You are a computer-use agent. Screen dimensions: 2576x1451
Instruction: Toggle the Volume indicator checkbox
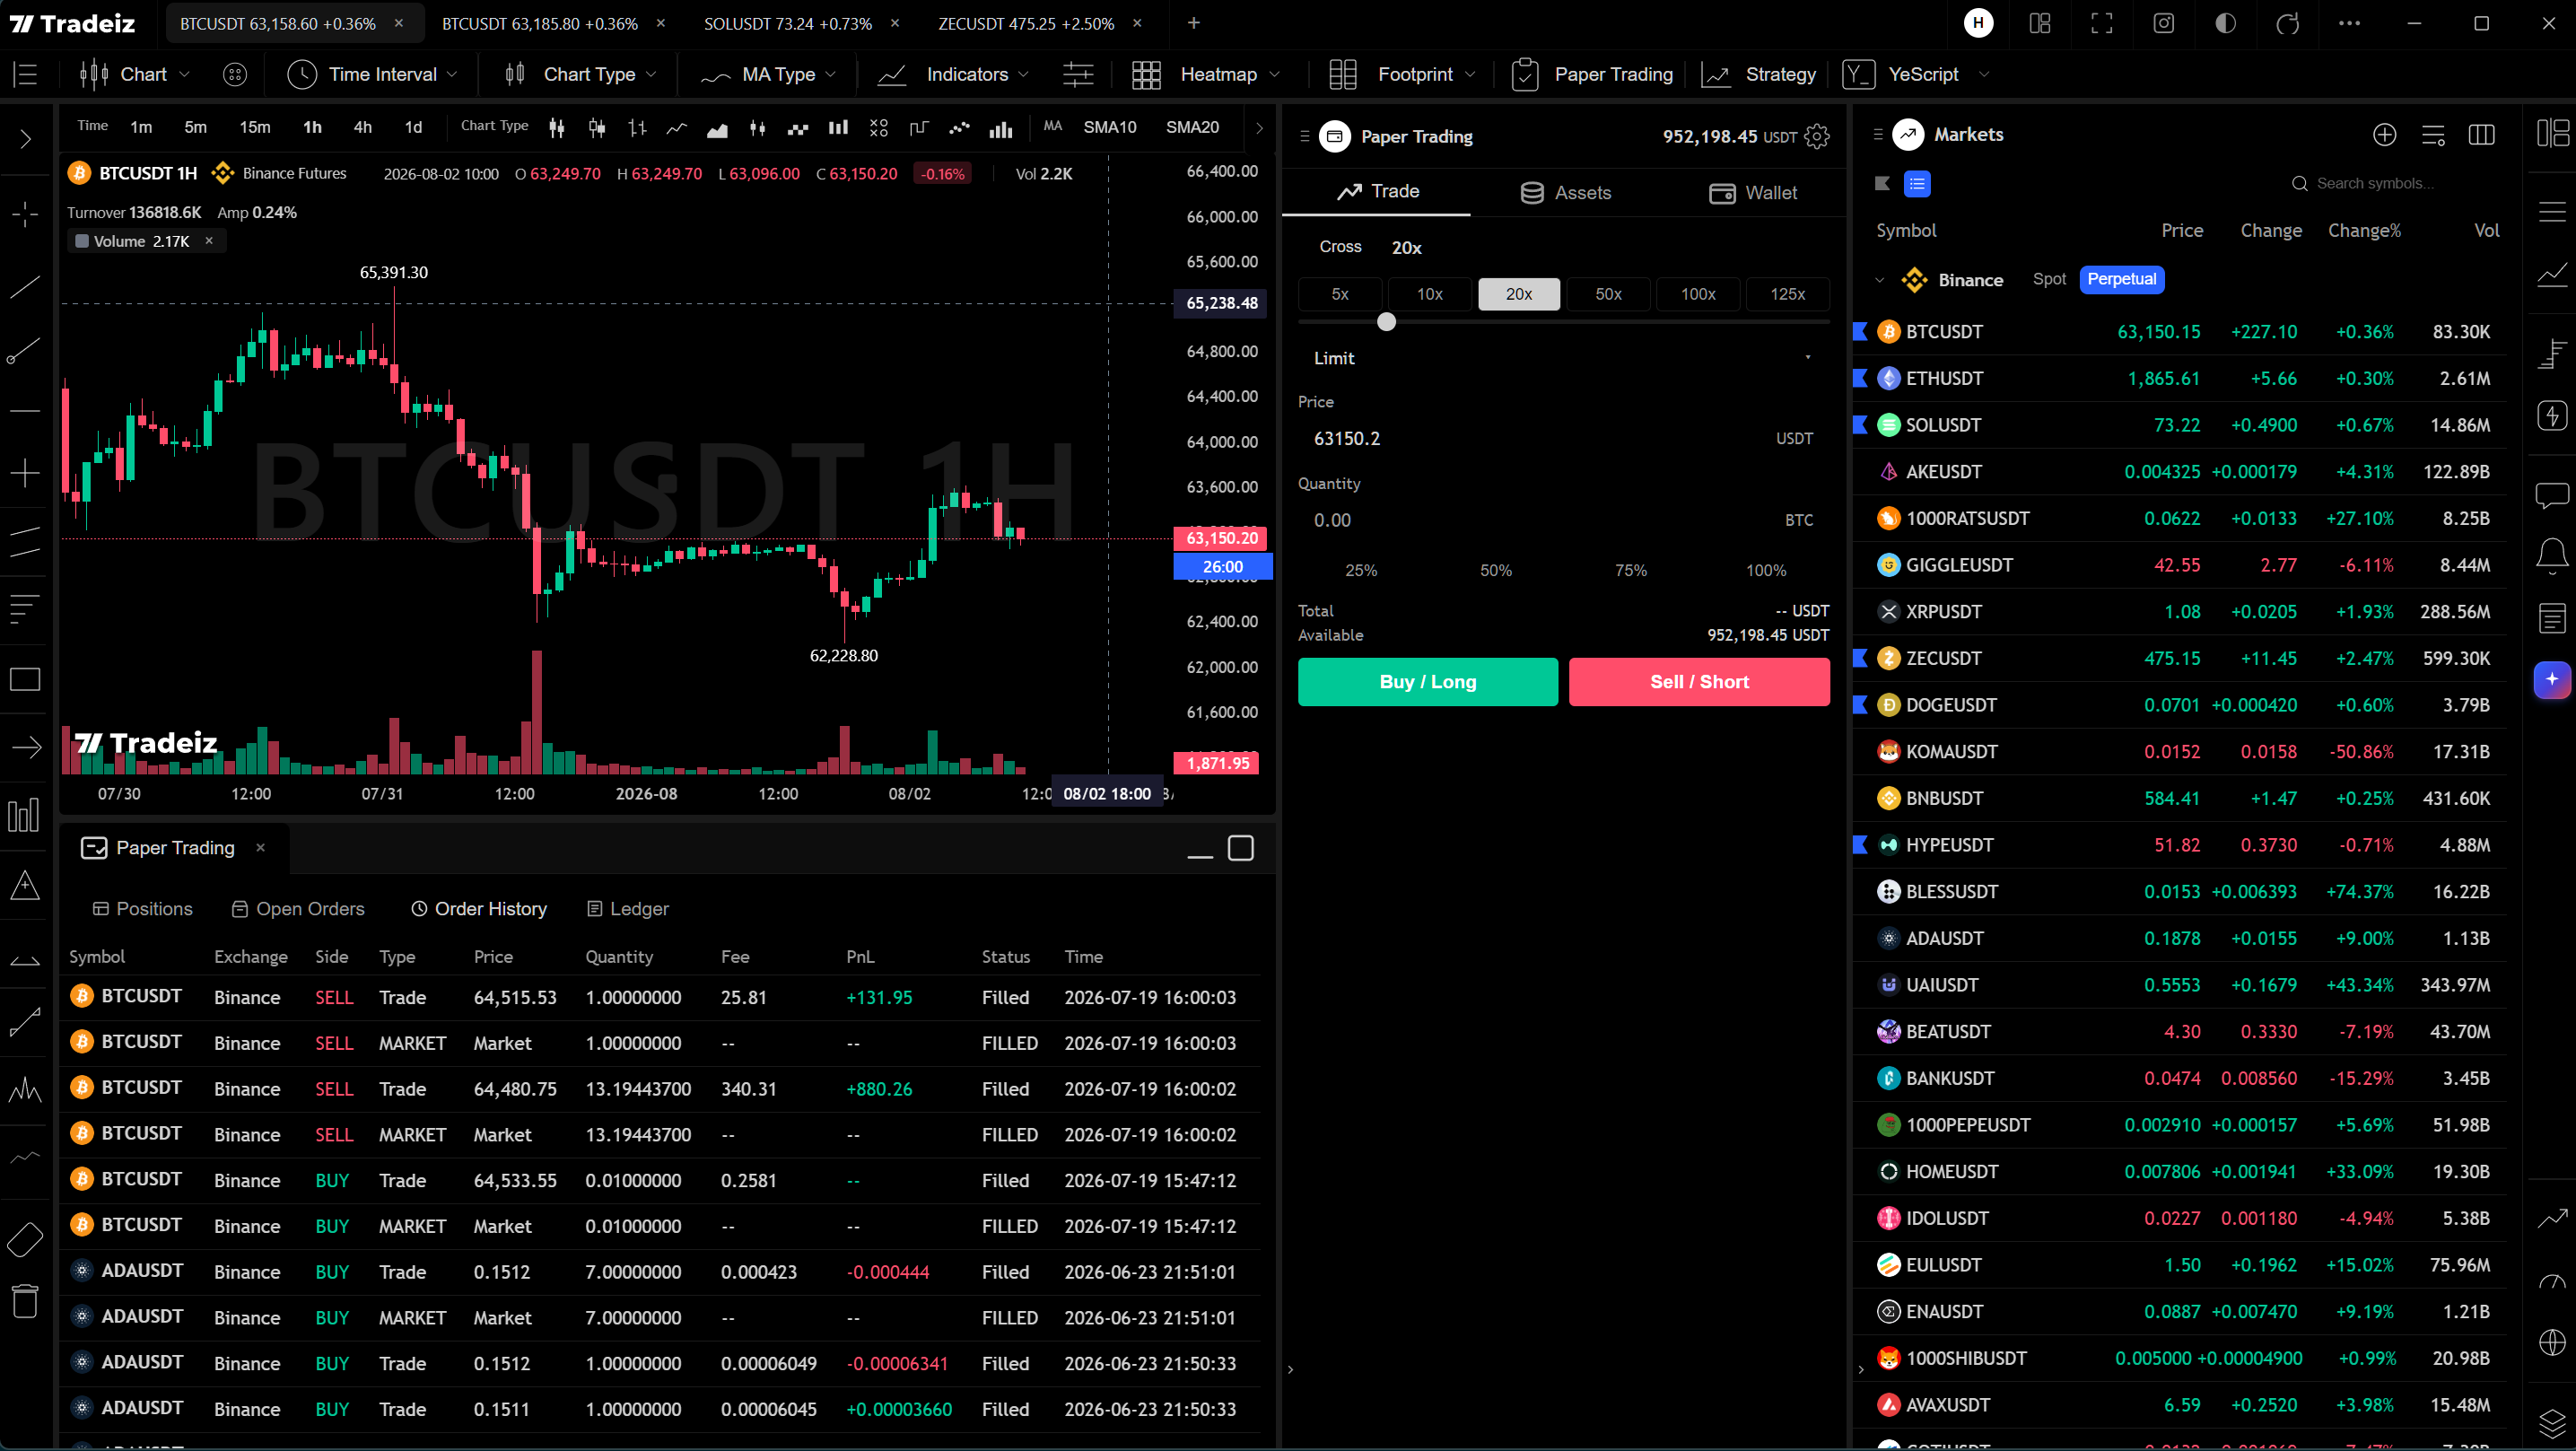pos(82,241)
